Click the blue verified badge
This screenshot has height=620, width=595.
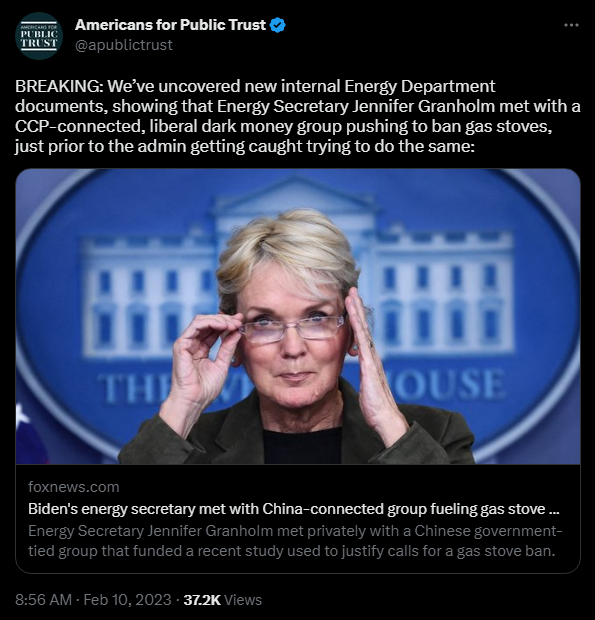(278, 25)
